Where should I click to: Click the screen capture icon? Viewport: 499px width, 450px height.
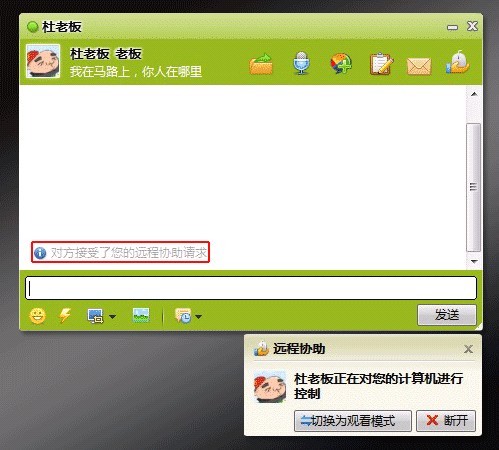[95, 316]
